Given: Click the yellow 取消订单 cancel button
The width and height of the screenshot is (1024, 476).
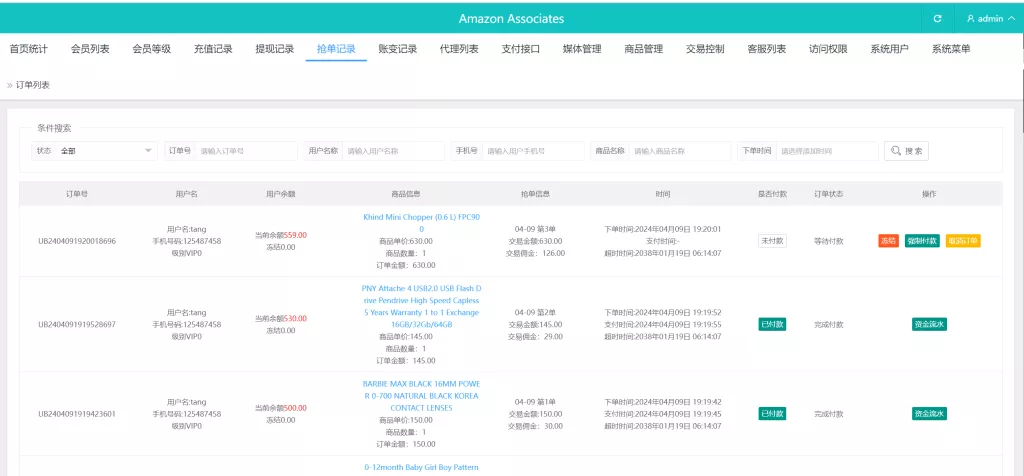Looking at the screenshot, I should (x=962, y=241).
